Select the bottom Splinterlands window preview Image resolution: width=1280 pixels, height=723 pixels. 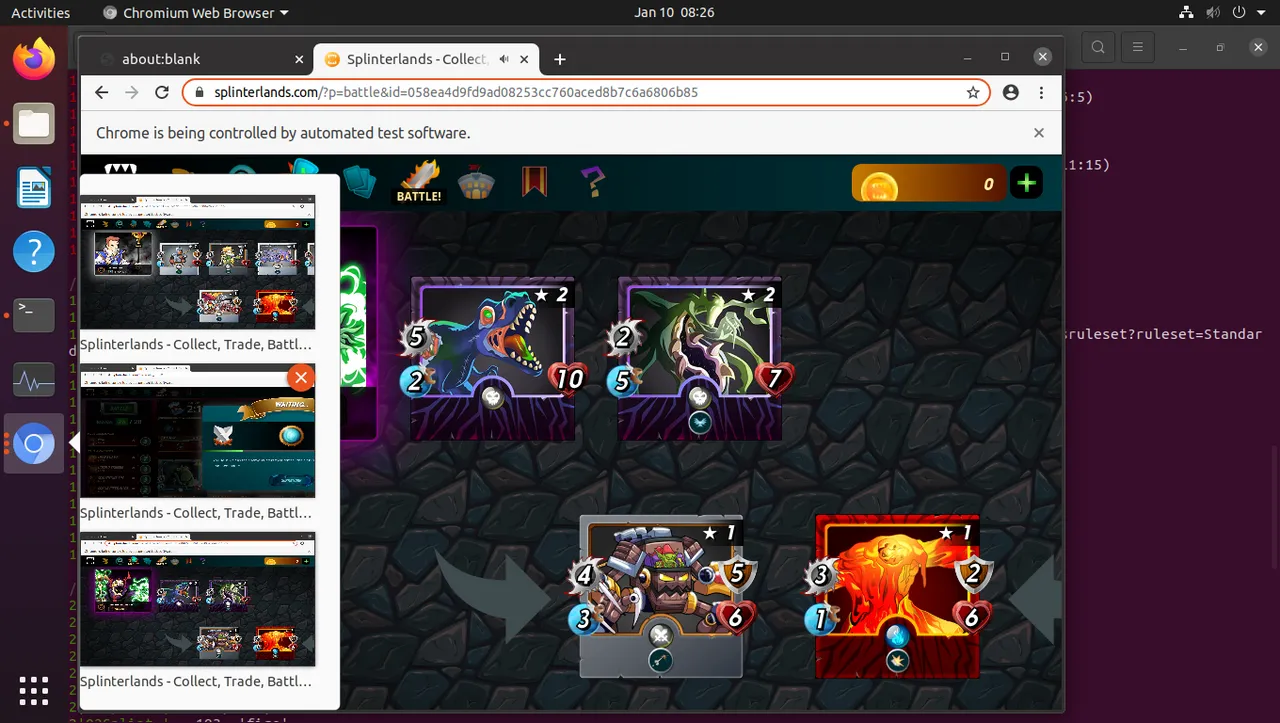point(198,599)
